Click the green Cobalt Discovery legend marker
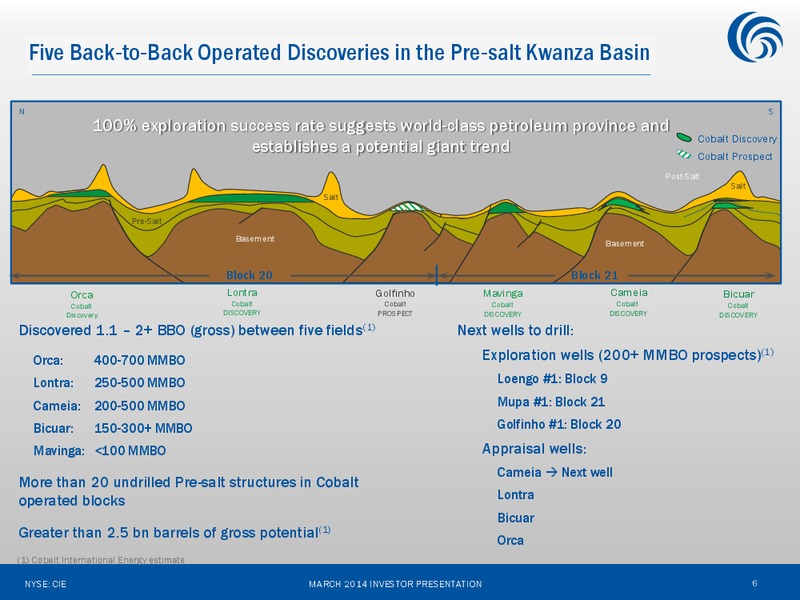Image resolution: width=800 pixels, height=600 pixels. coord(684,137)
